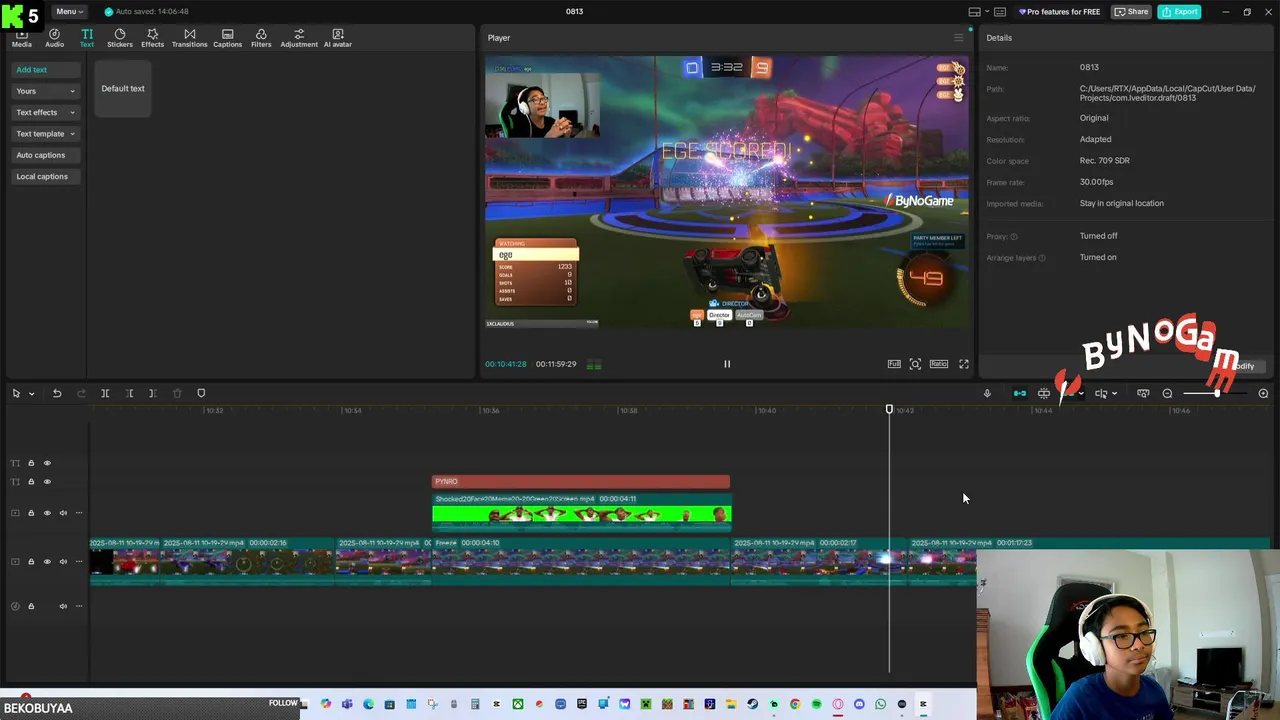The width and height of the screenshot is (1280, 720).
Task: Click the Proxy info icon
Action: (1014, 237)
